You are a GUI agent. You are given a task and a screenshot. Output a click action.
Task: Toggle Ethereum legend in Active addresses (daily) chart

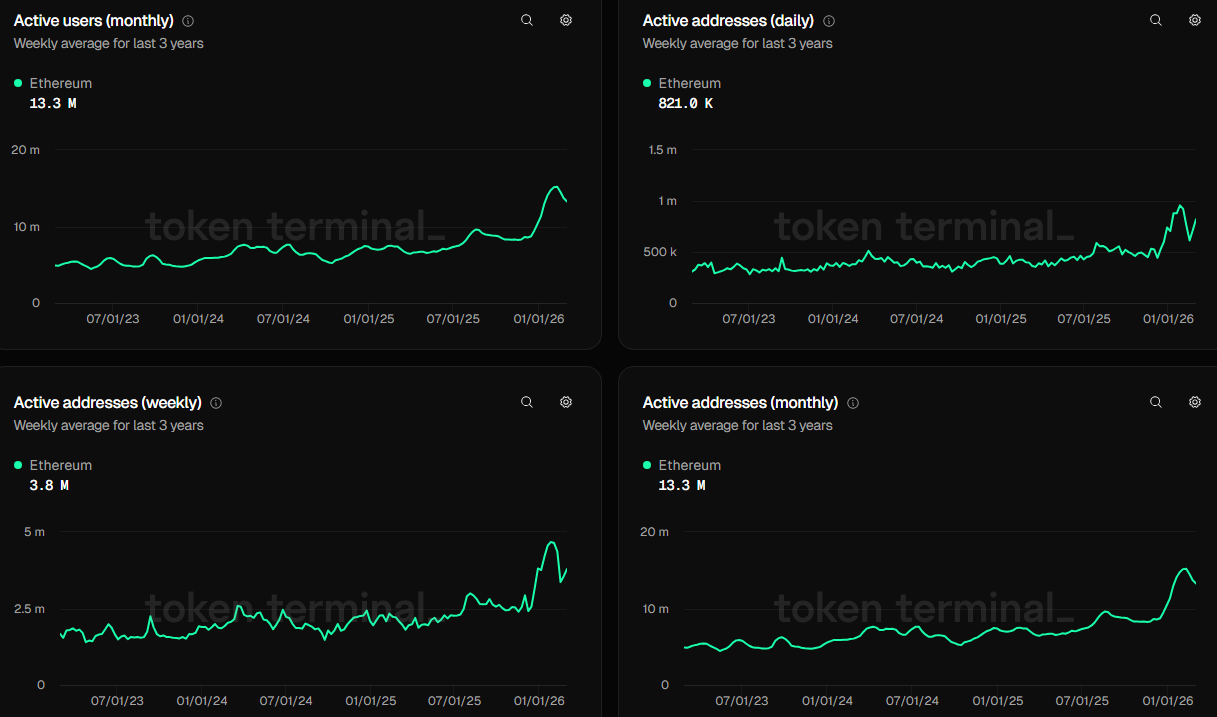click(x=689, y=83)
